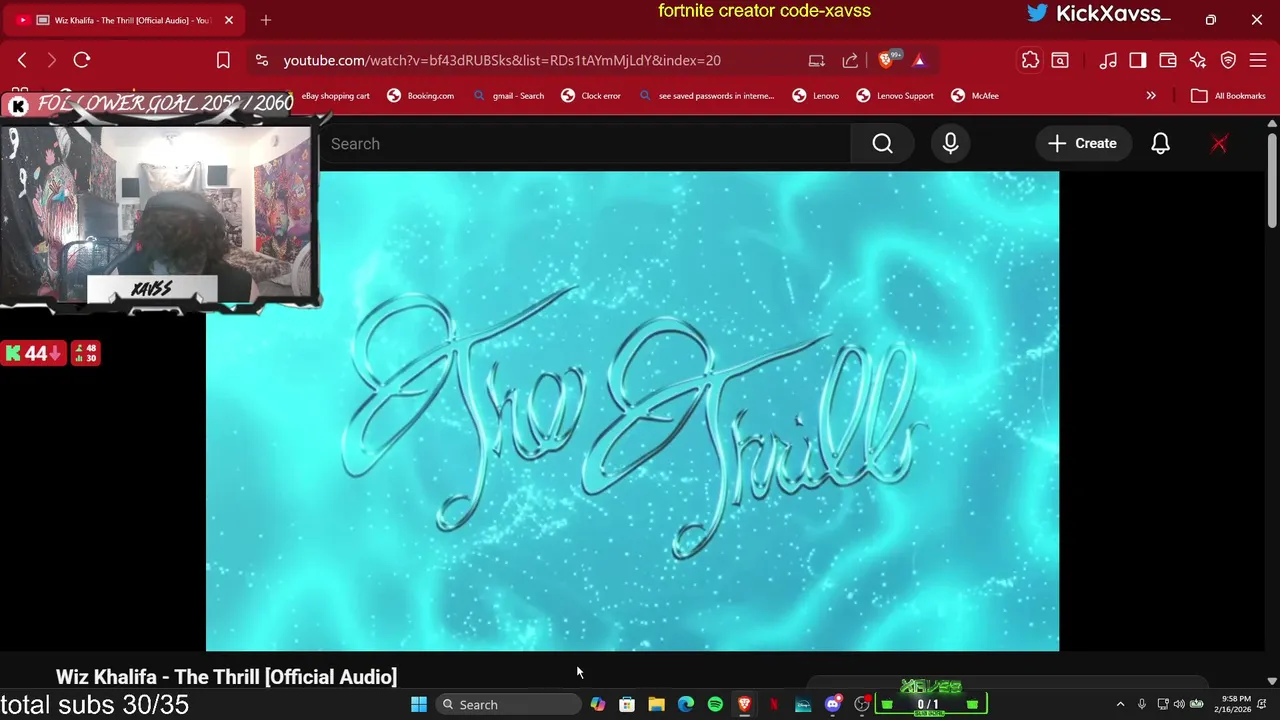
Task: Open volume control in system tray
Action: pos(1179,704)
